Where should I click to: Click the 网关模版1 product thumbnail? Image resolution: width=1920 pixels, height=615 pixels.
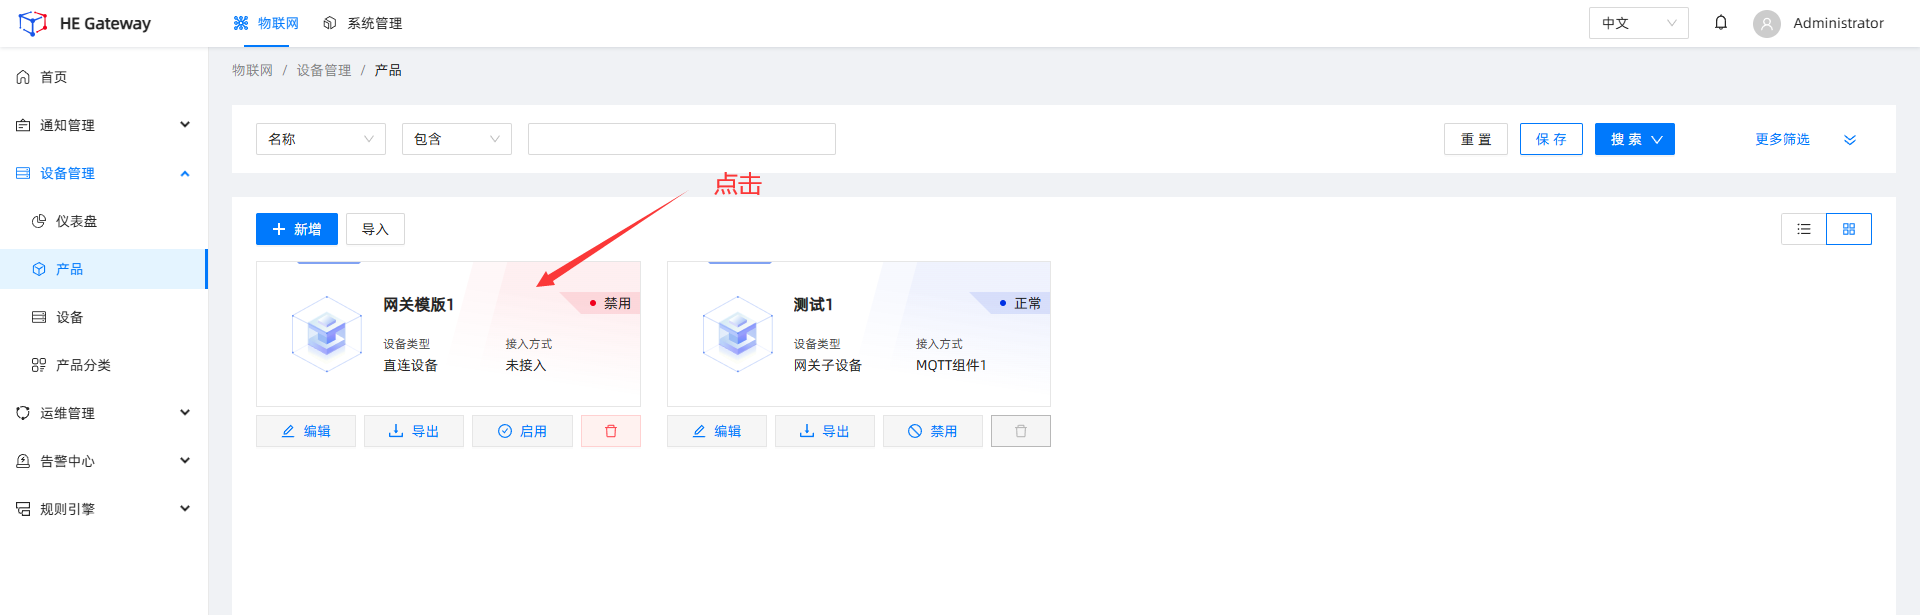[327, 334]
